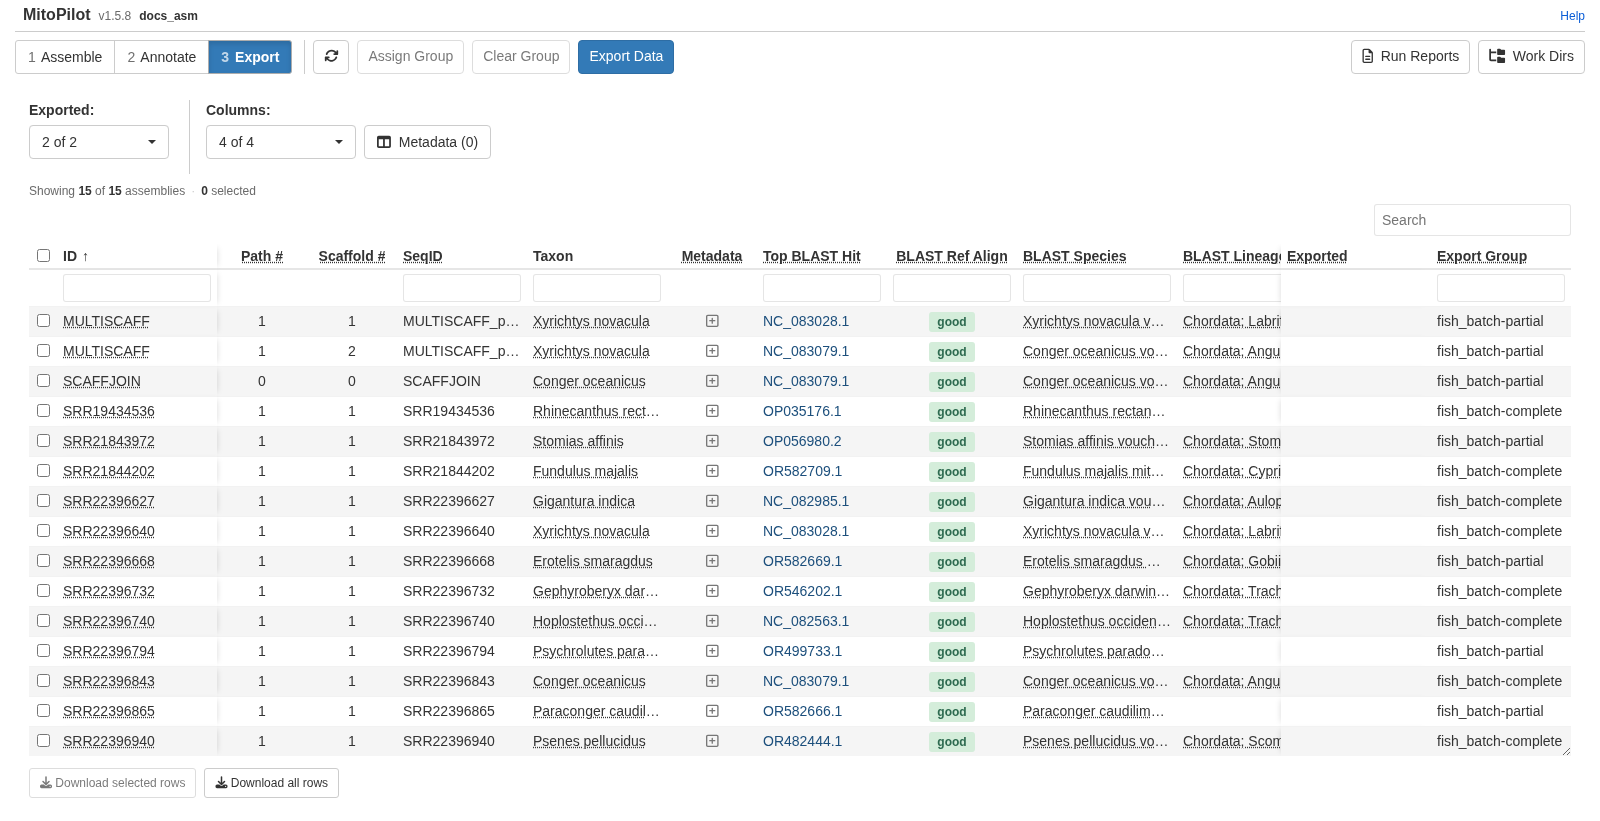The image size is (1600, 821).
Task: Expand metadata for SRR21843972 row
Action: pyautogui.click(x=712, y=441)
